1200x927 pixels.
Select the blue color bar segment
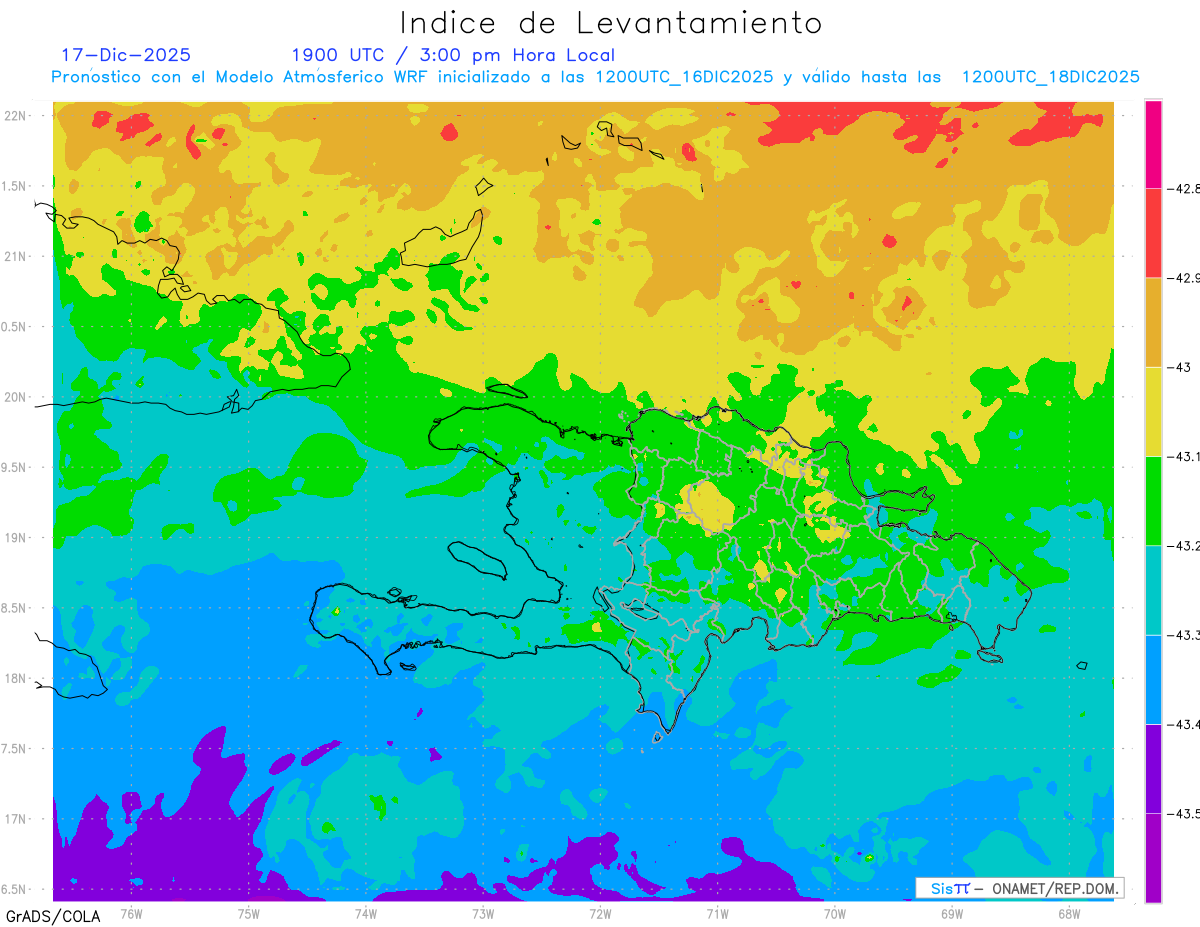point(1153,679)
